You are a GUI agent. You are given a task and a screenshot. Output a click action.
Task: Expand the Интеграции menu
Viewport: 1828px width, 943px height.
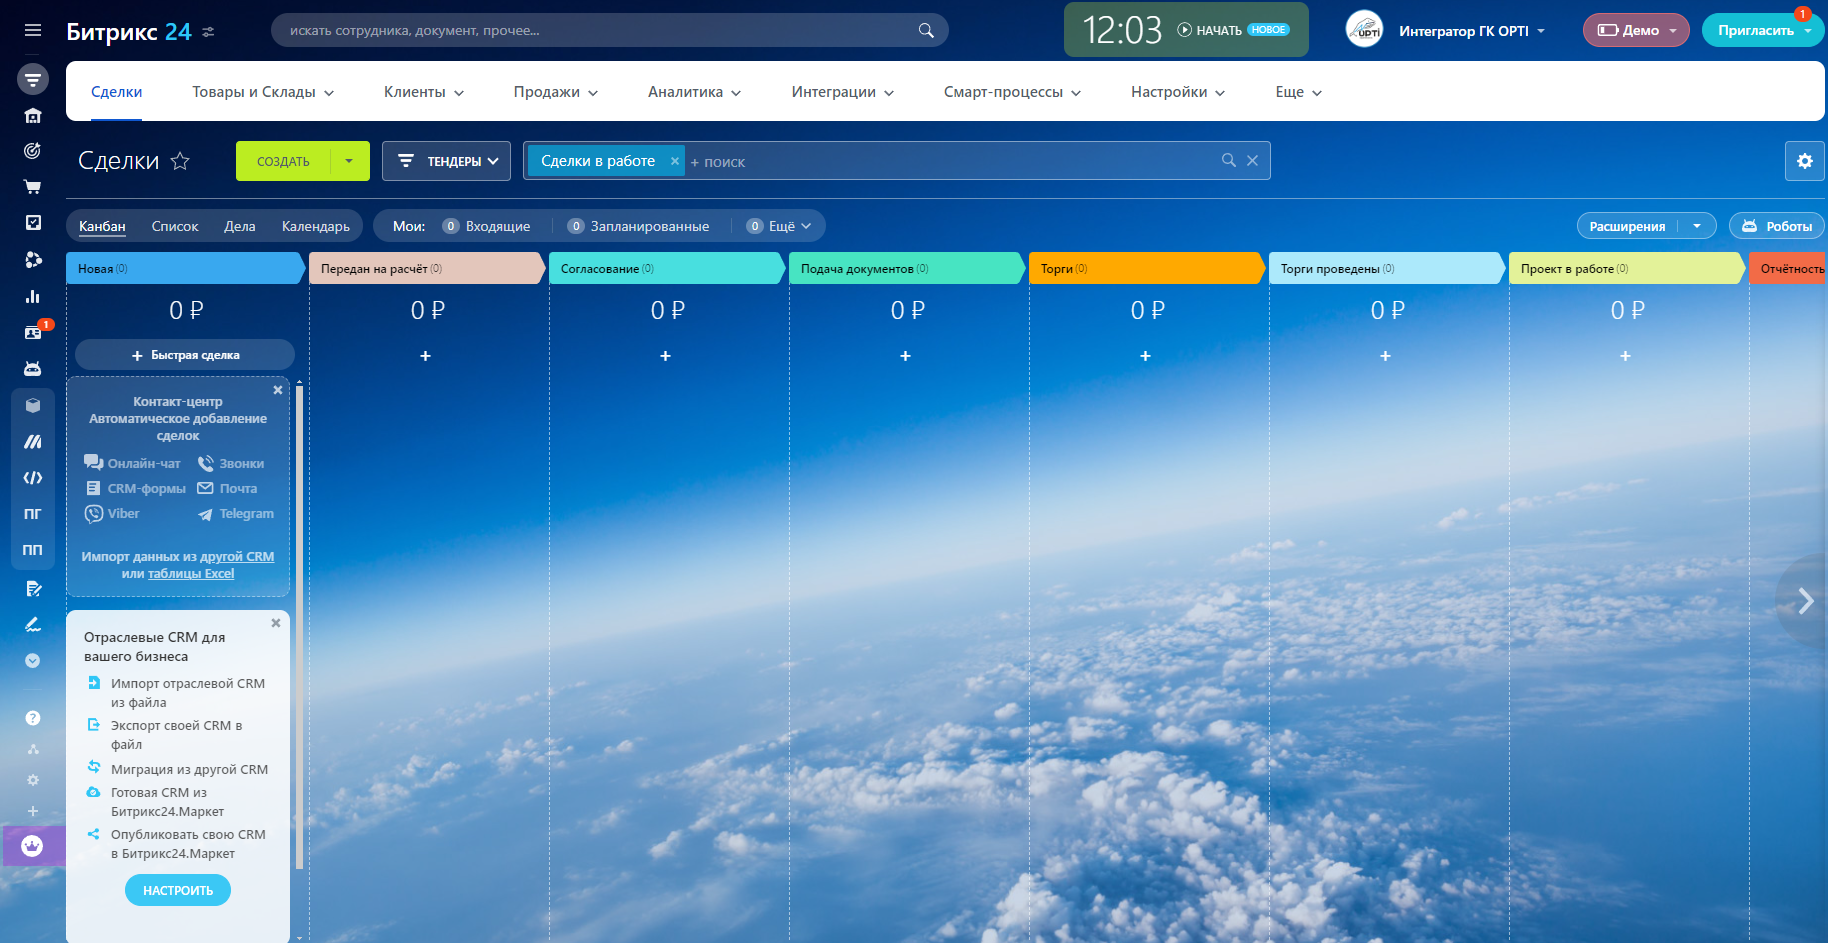[x=843, y=92]
